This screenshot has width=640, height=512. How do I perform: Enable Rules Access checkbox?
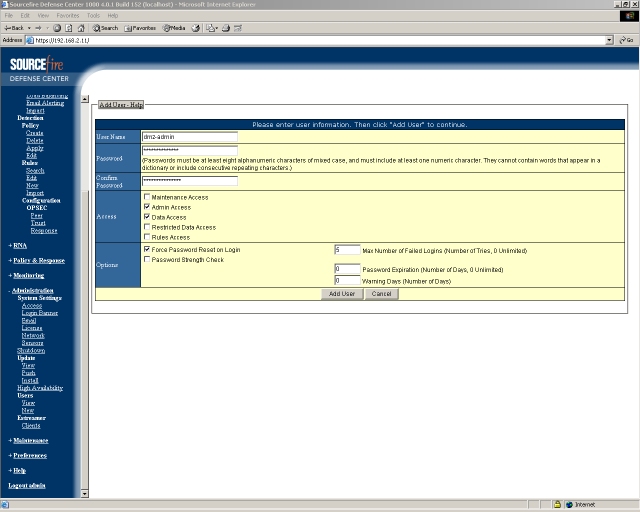[147, 237]
